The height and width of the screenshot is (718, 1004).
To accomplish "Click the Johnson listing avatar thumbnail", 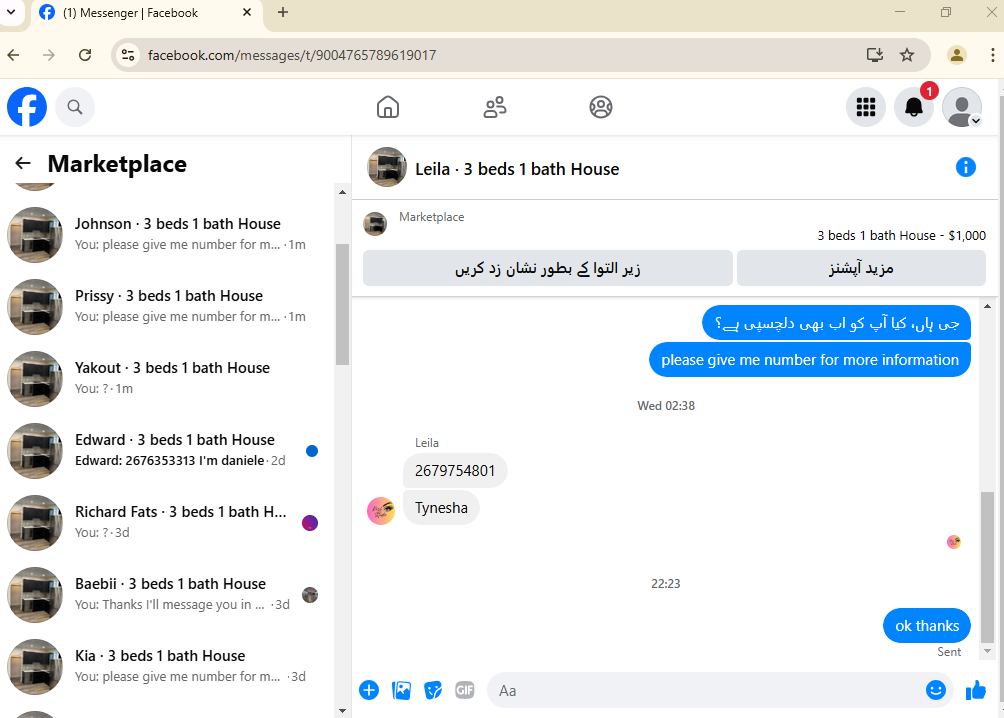I will pos(35,234).
